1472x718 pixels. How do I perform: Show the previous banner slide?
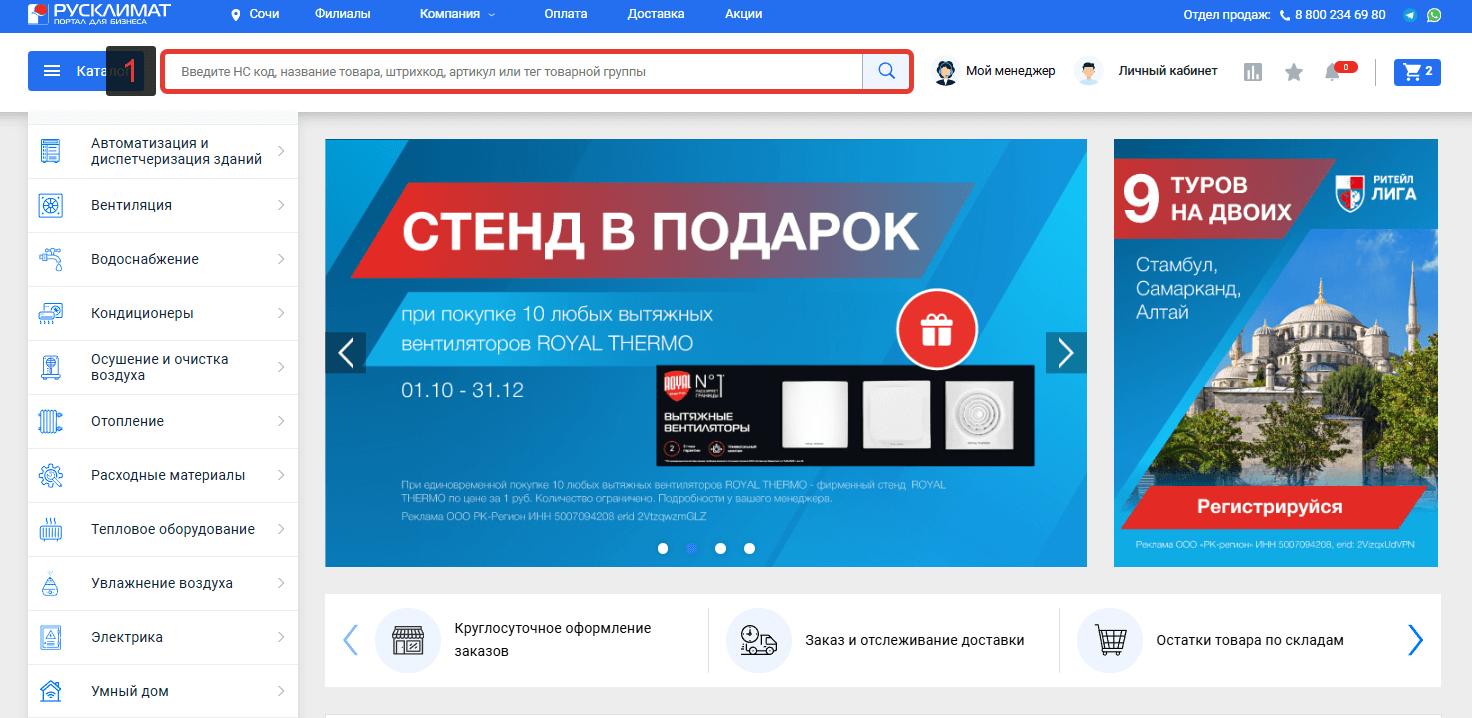346,352
